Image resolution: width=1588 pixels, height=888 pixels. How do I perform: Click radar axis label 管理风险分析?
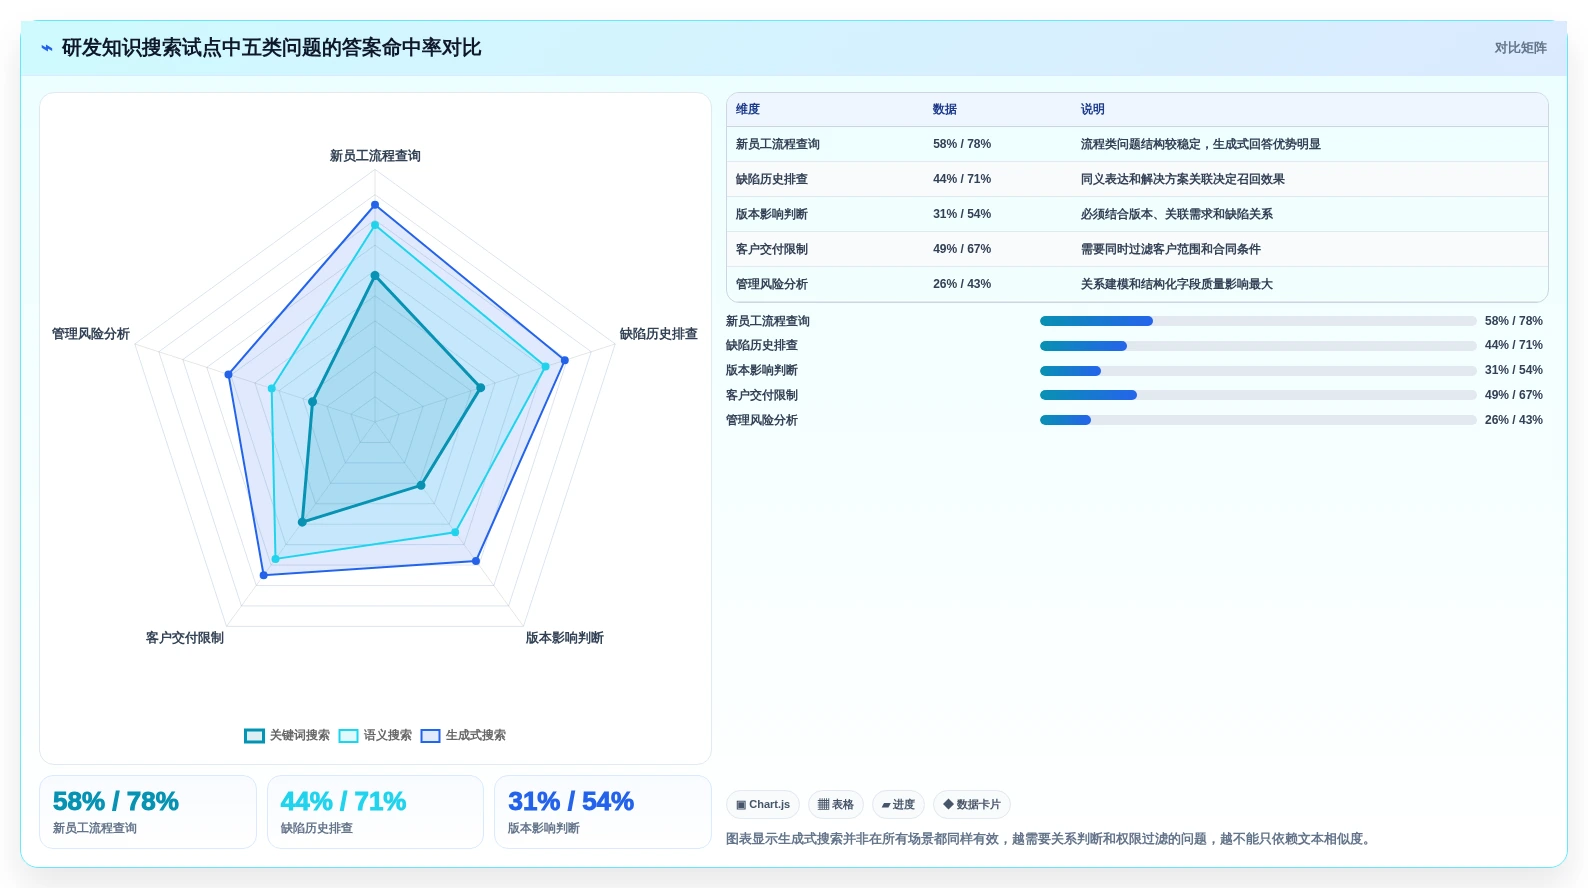tap(91, 334)
